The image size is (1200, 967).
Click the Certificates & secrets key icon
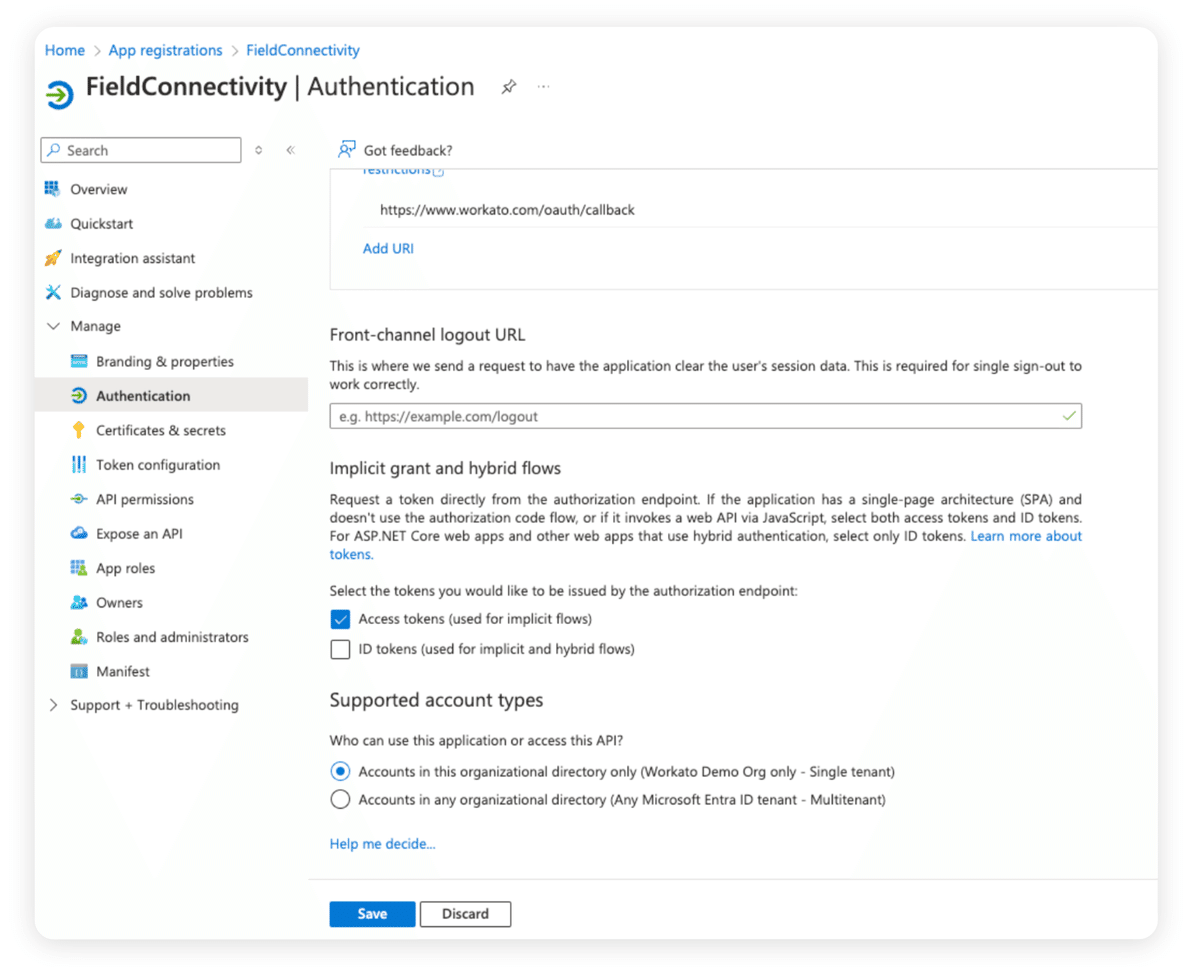pos(79,430)
